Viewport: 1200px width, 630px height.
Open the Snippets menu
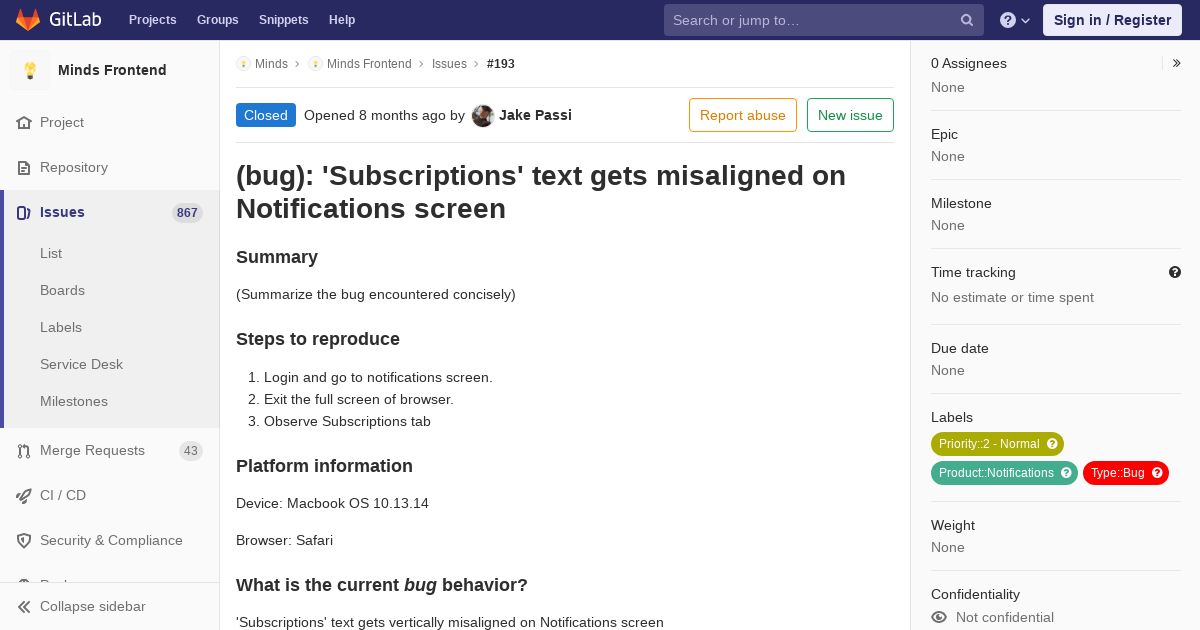(x=283, y=20)
